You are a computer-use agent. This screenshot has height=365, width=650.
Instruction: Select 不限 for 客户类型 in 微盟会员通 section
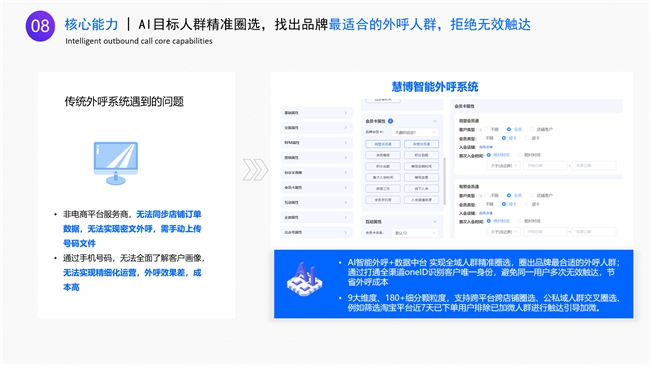pos(492,129)
